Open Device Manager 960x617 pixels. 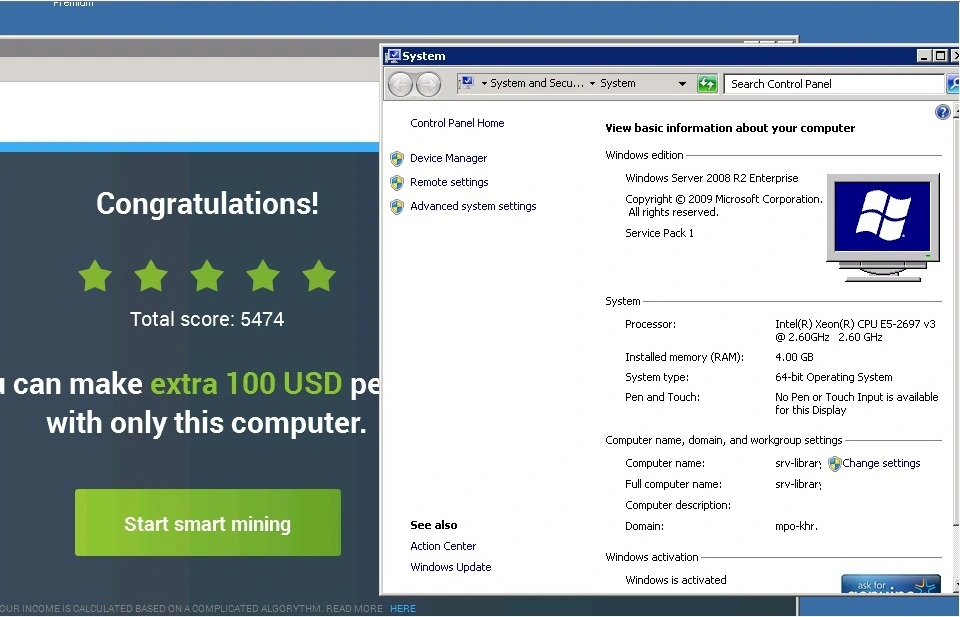449,158
